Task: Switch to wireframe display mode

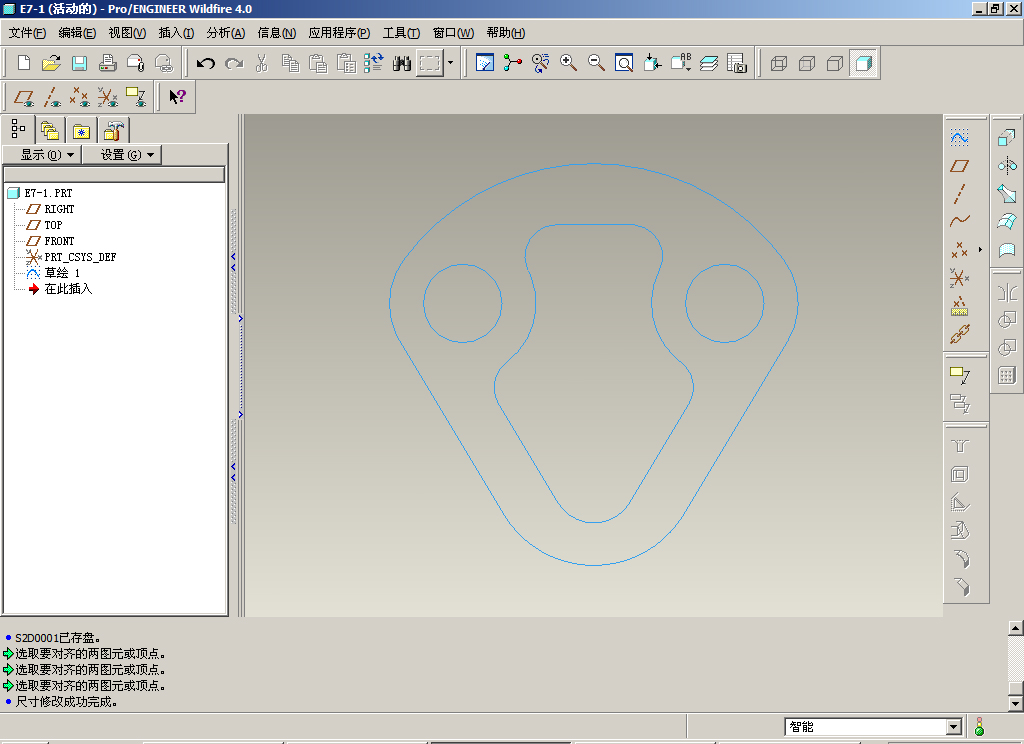Action: pyautogui.click(x=779, y=63)
